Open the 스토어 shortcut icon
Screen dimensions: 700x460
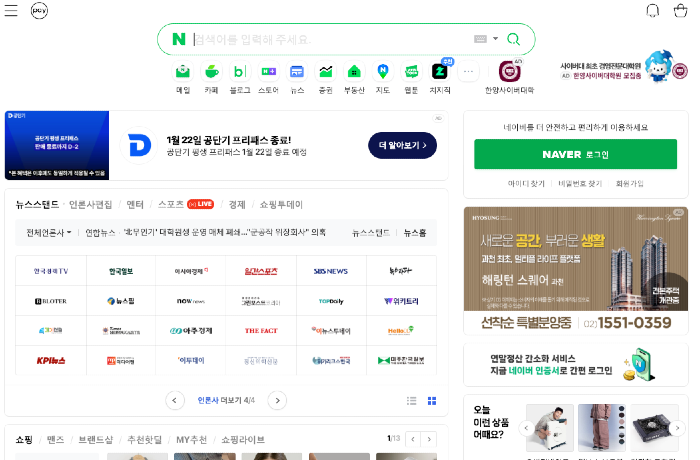(x=268, y=71)
